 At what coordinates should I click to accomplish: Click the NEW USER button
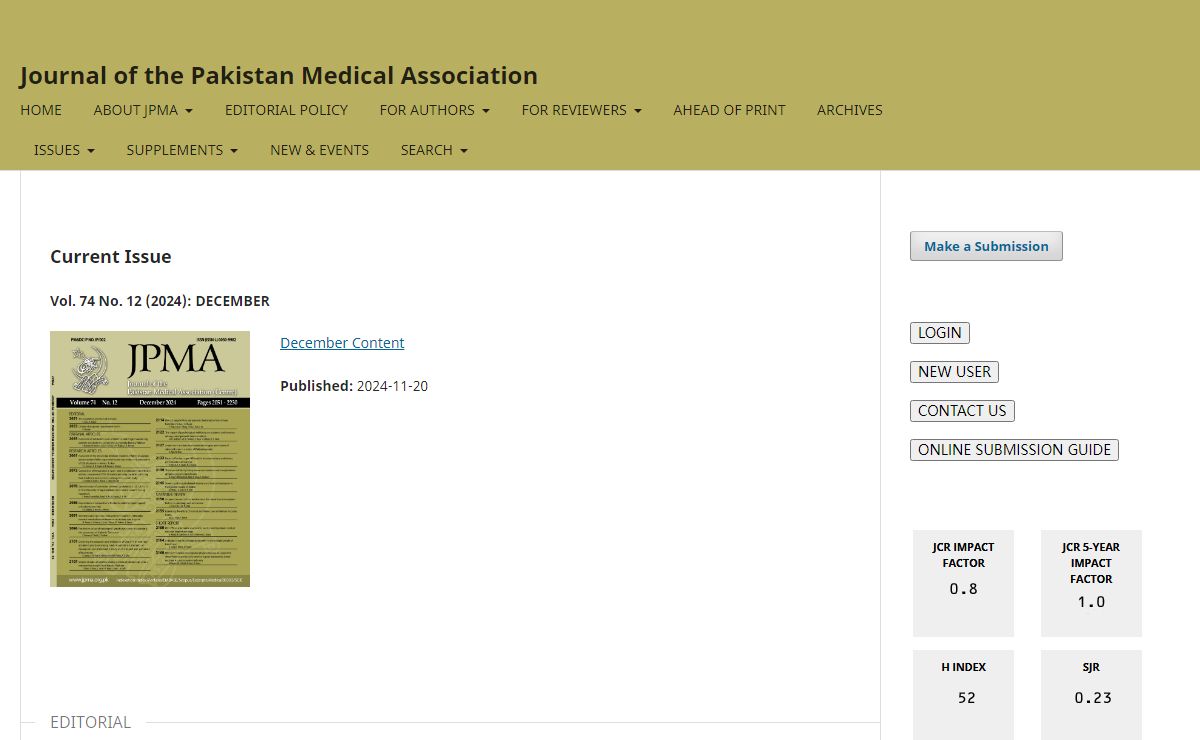click(x=954, y=372)
